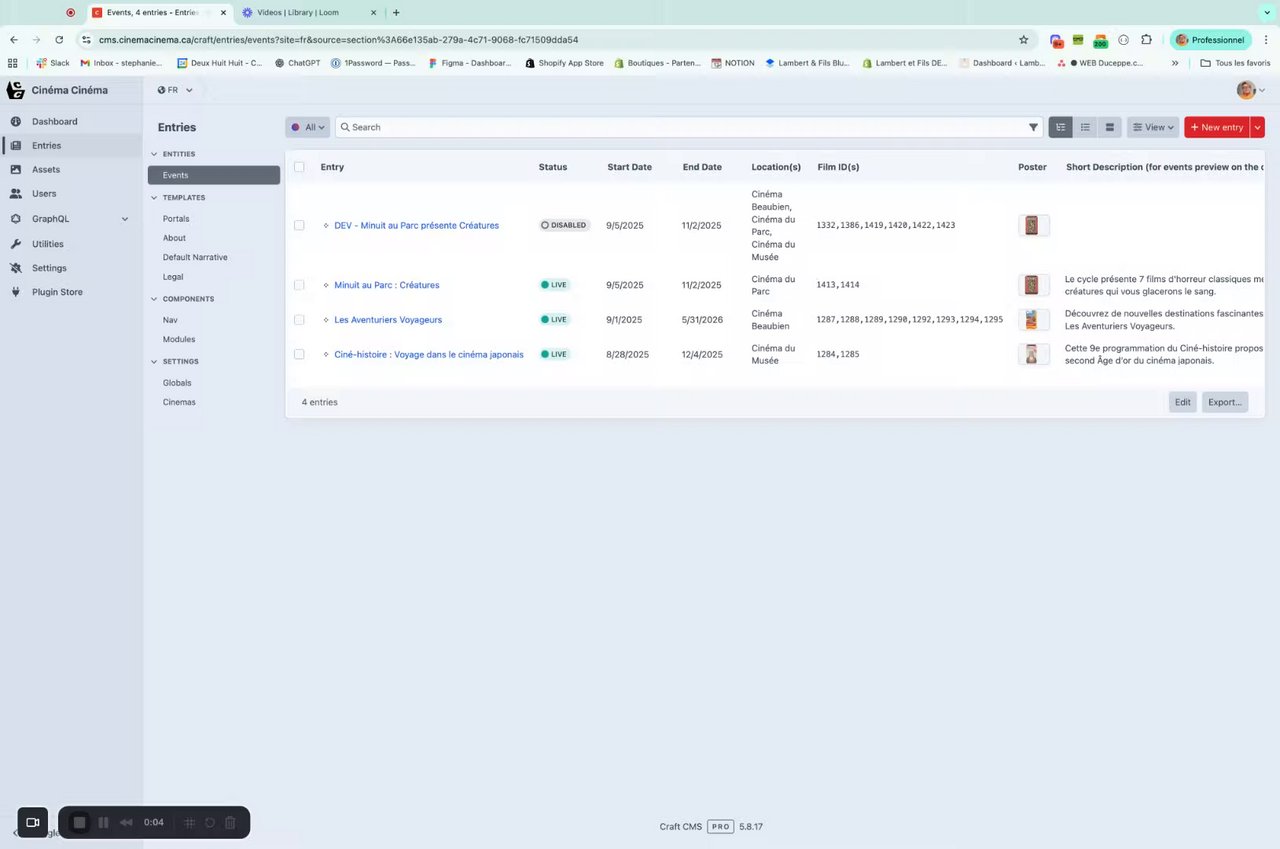Open DEV - Minuit au Parc présente Créatures
This screenshot has width=1280, height=849.
[416, 225]
